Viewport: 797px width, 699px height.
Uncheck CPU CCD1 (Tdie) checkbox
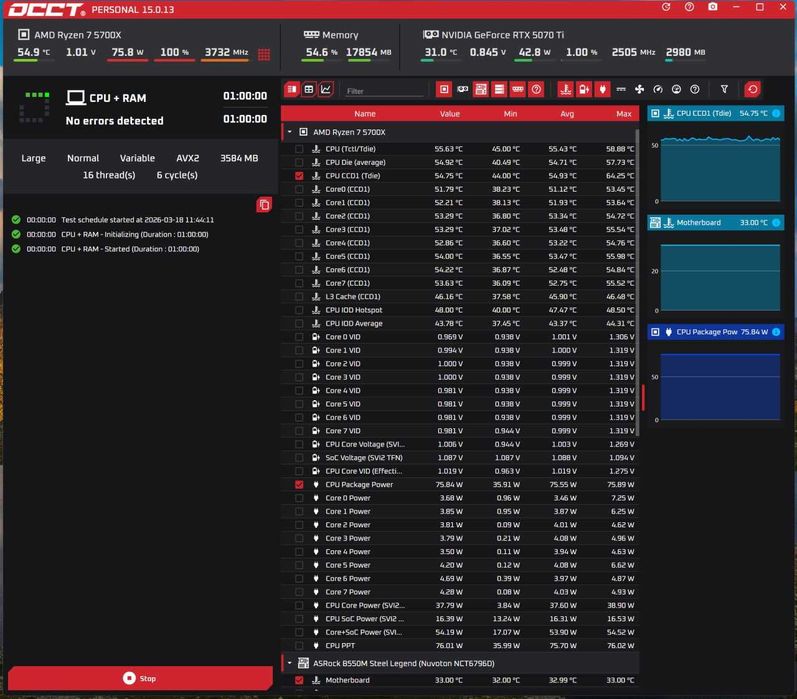[x=299, y=176]
